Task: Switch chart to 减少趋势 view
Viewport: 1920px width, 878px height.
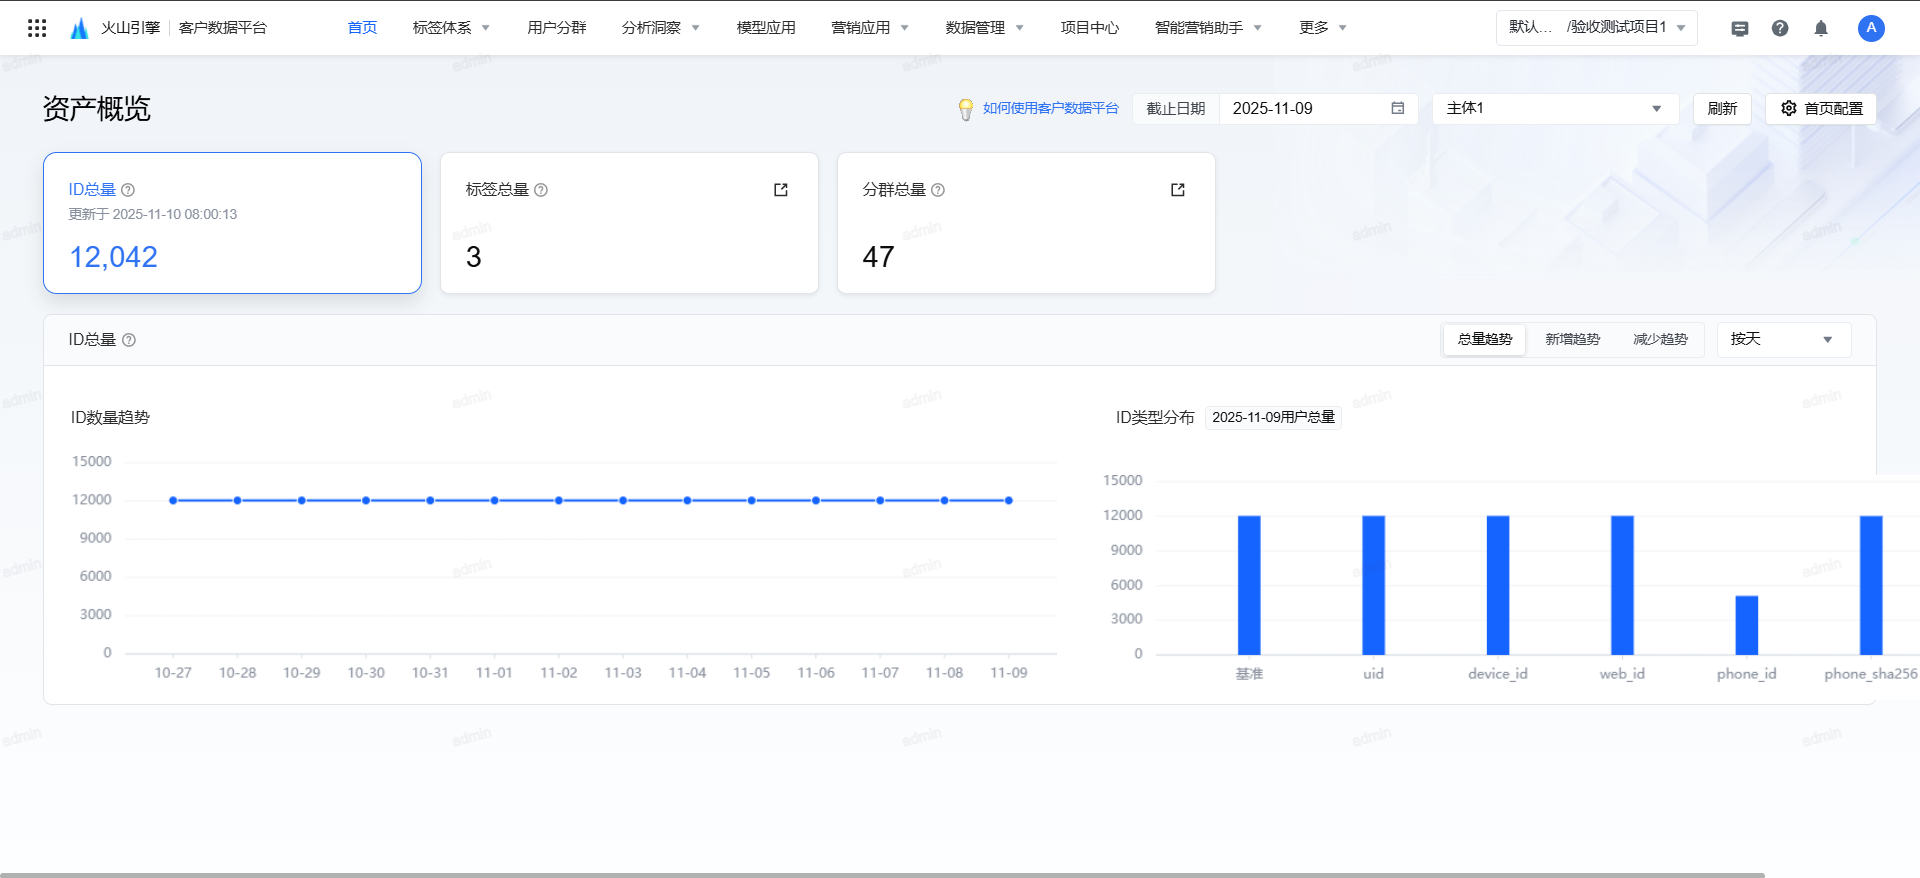Action: click(x=1660, y=339)
